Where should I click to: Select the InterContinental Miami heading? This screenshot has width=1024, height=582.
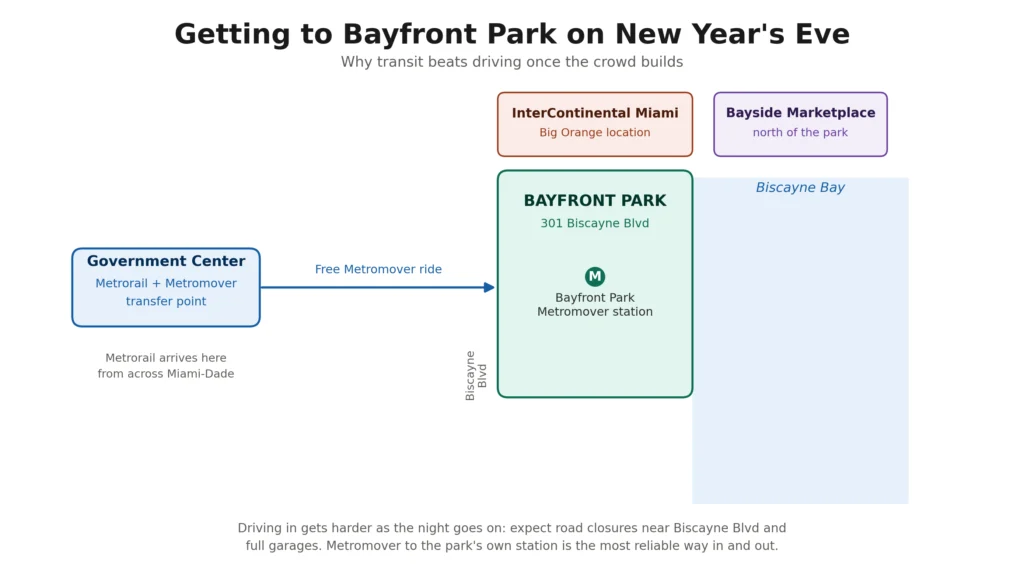pos(595,113)
